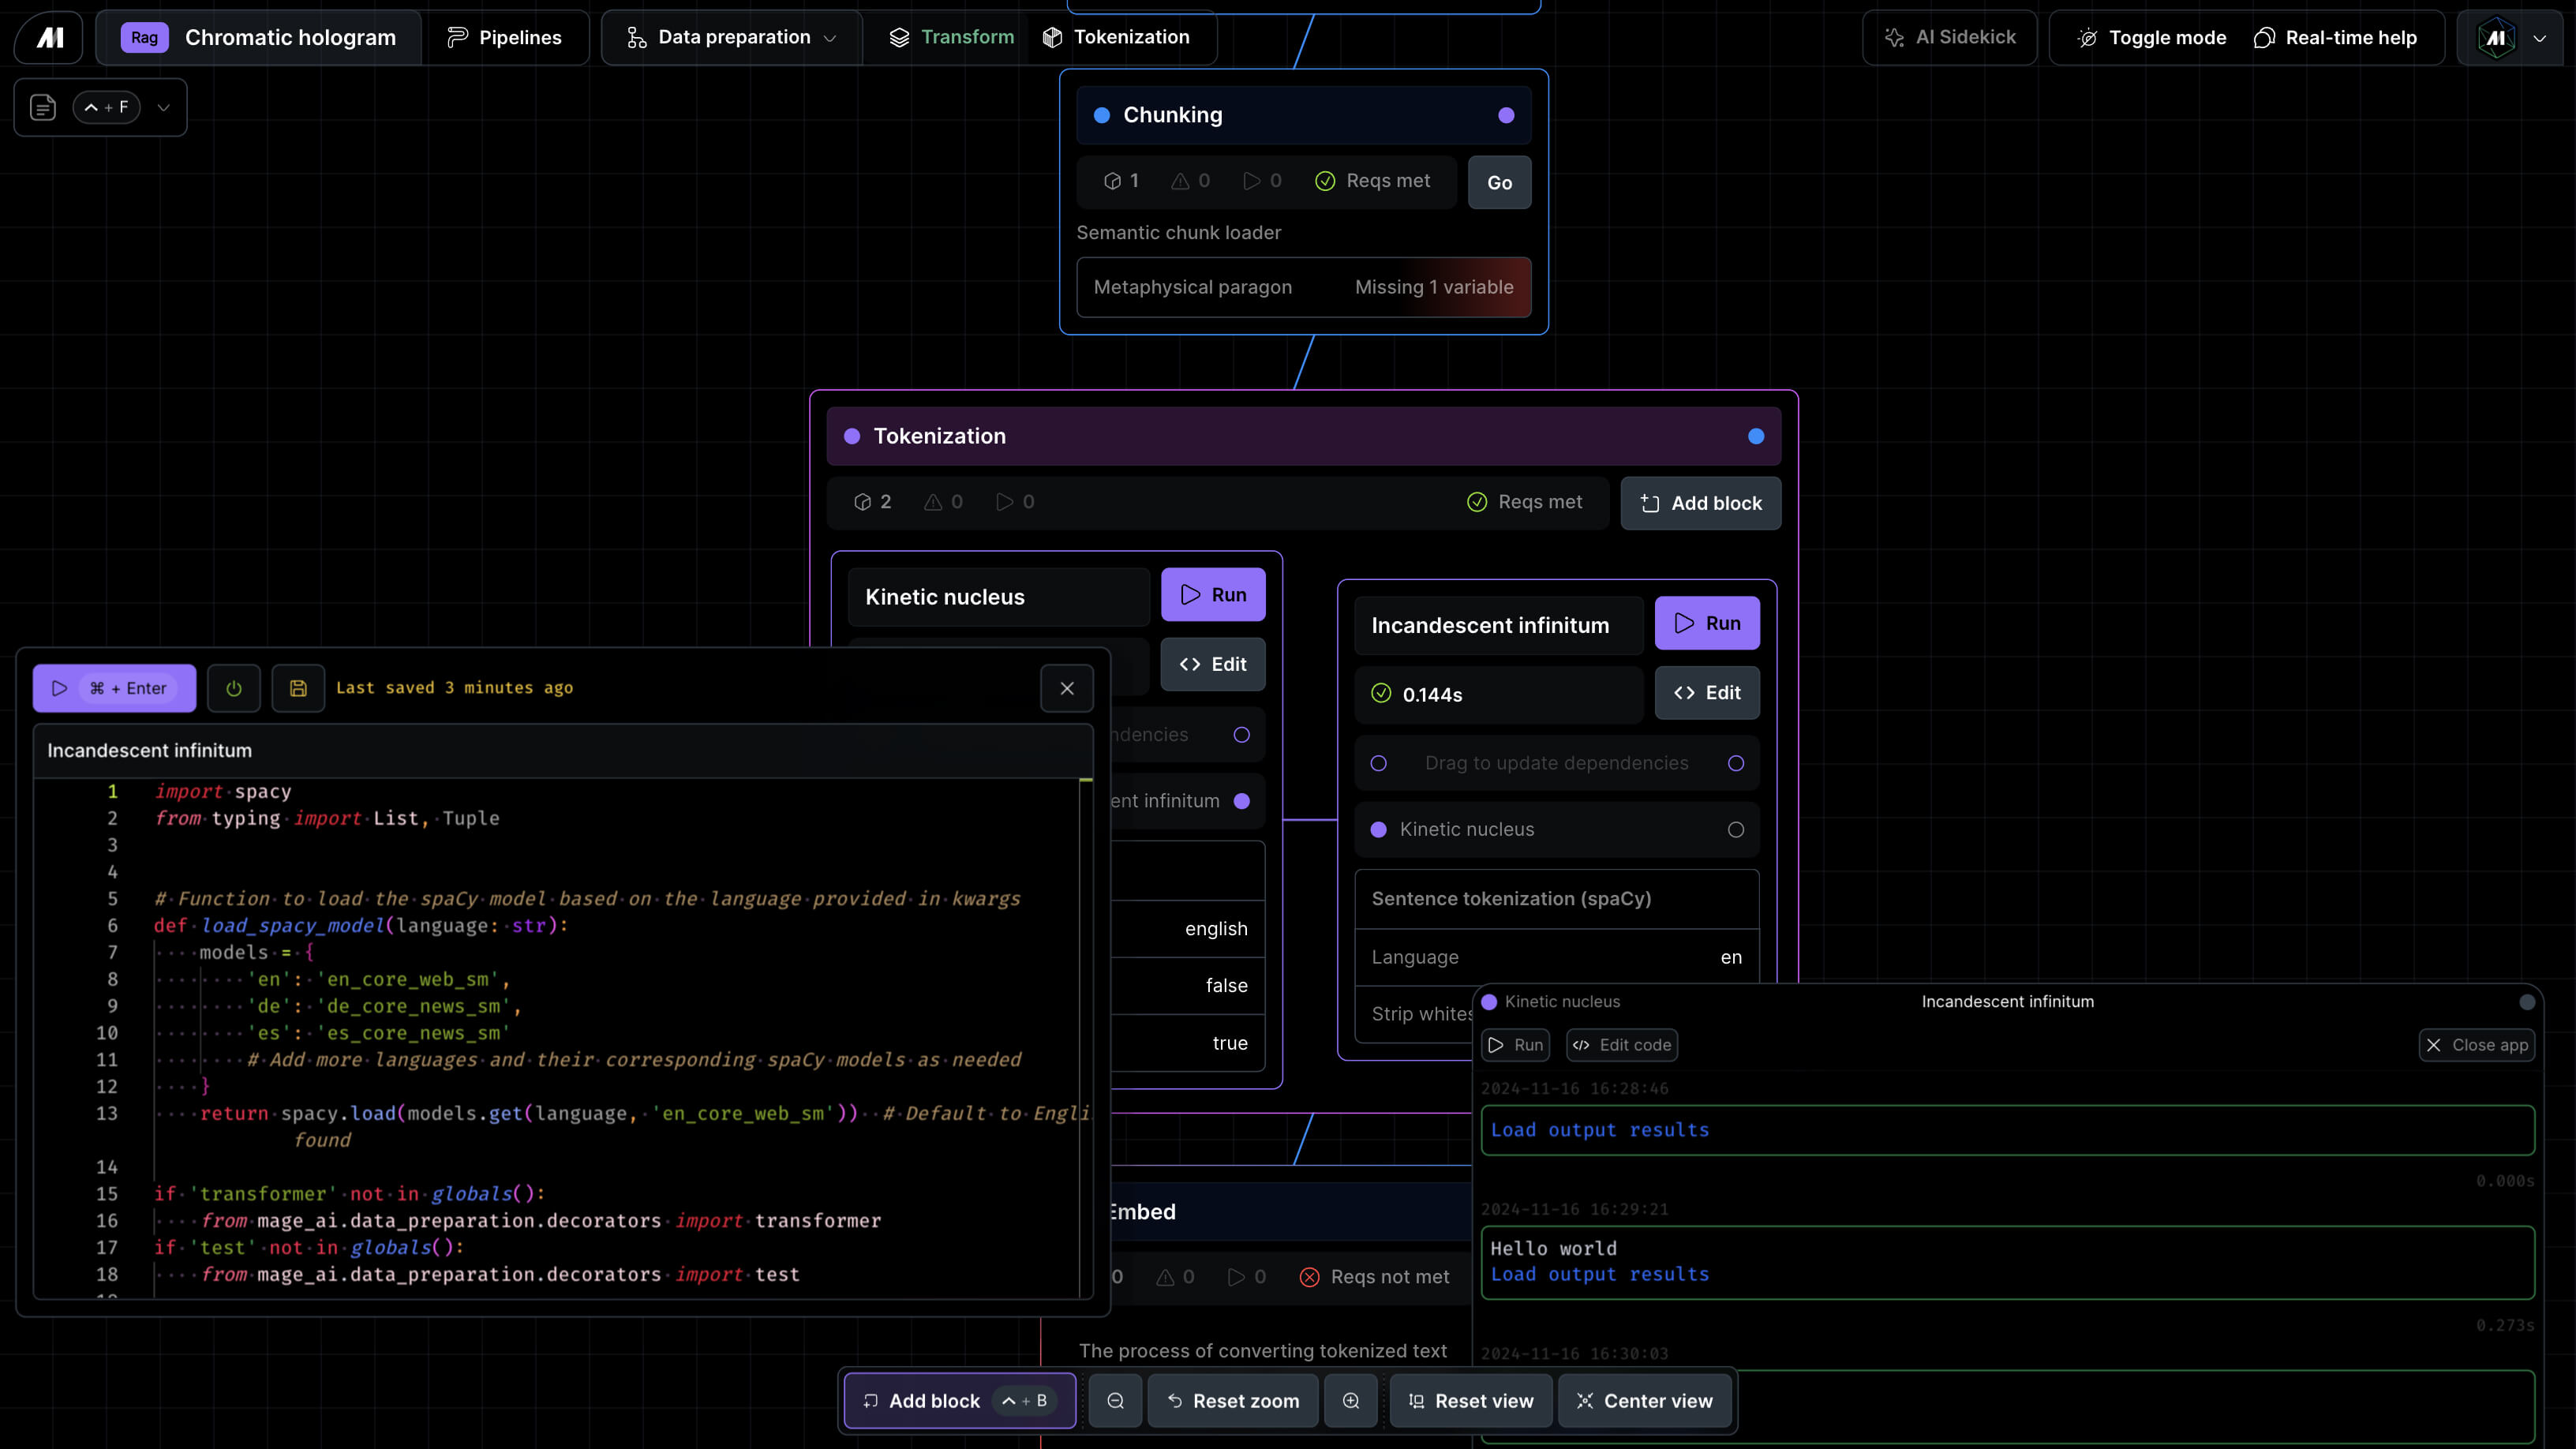Run the Kinetic nucleus block

(1213, 595)
